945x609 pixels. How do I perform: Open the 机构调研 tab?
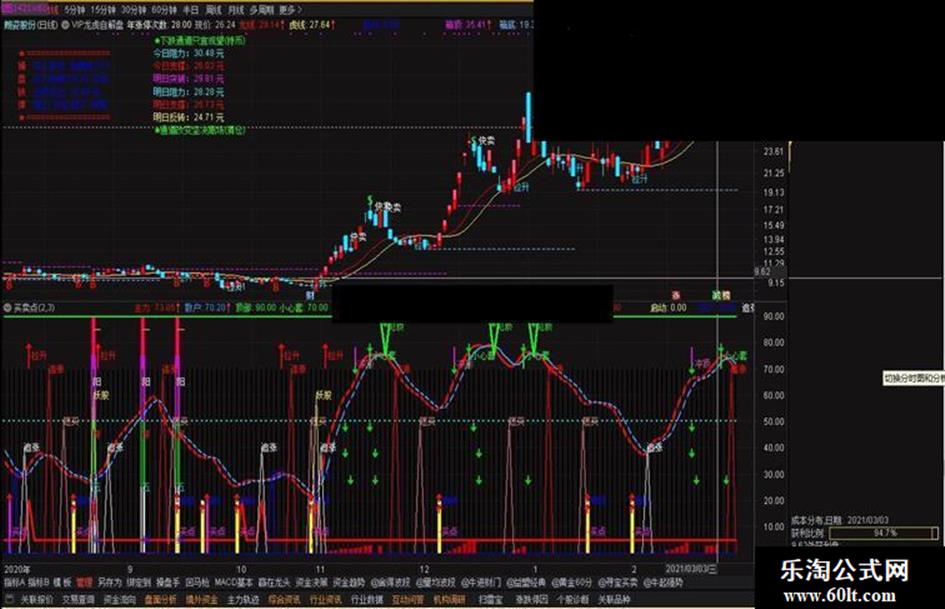point(450,600)
